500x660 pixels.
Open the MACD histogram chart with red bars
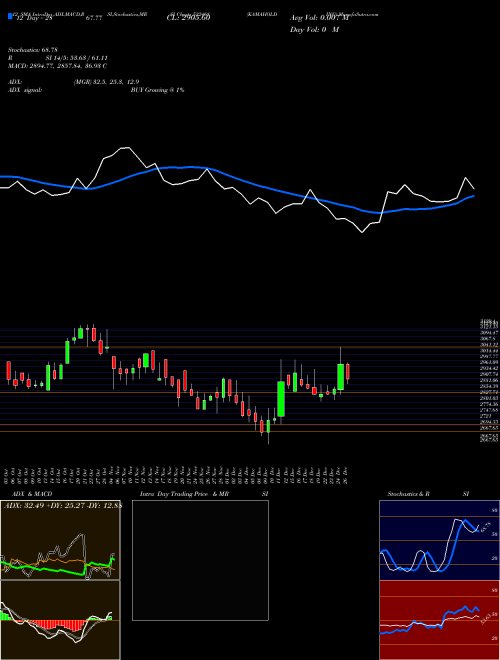60,620
